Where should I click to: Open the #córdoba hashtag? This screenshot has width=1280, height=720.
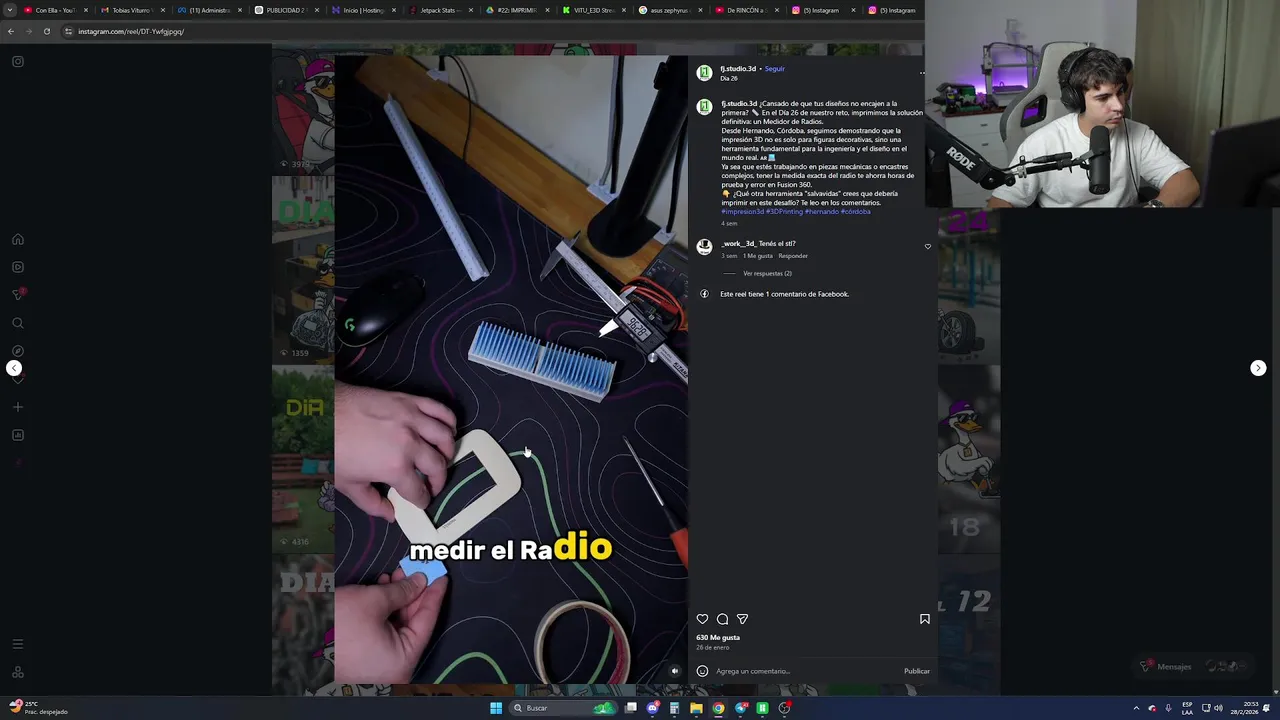coord(856,212)
